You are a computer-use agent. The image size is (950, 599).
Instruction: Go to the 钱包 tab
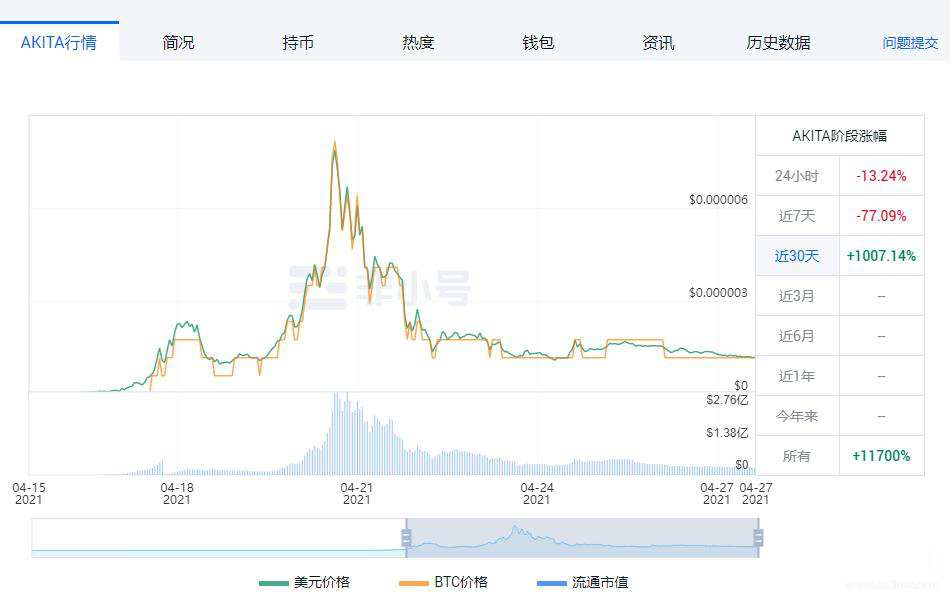pyautogui.click(x=538, y=42)
